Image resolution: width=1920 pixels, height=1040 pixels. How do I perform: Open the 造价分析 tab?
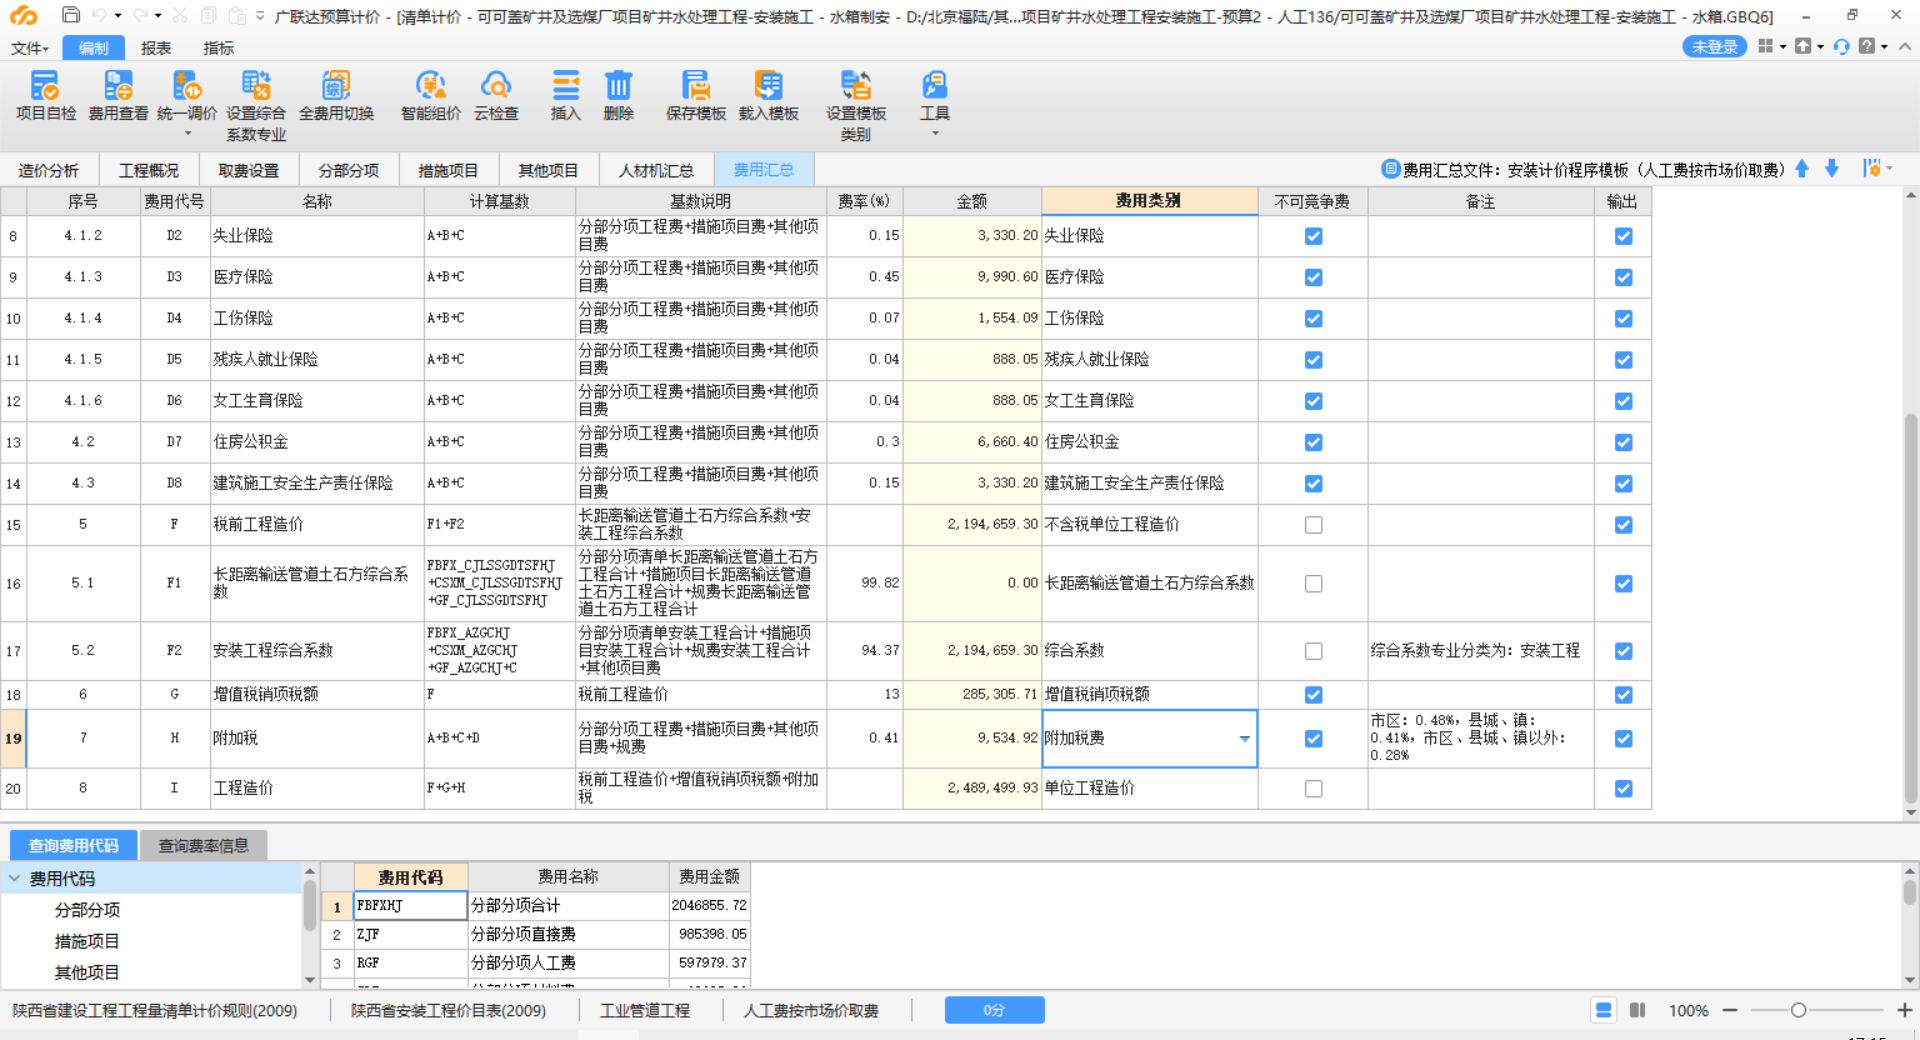click(x=49, y=170)
